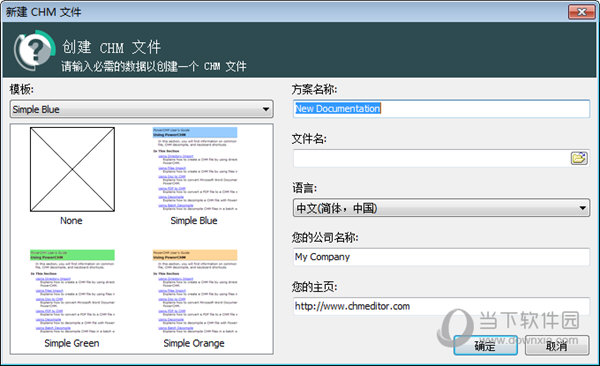Expand the 语言 中文(简体，中国) dropdown
Screen dimensions: 600x366
441,208
